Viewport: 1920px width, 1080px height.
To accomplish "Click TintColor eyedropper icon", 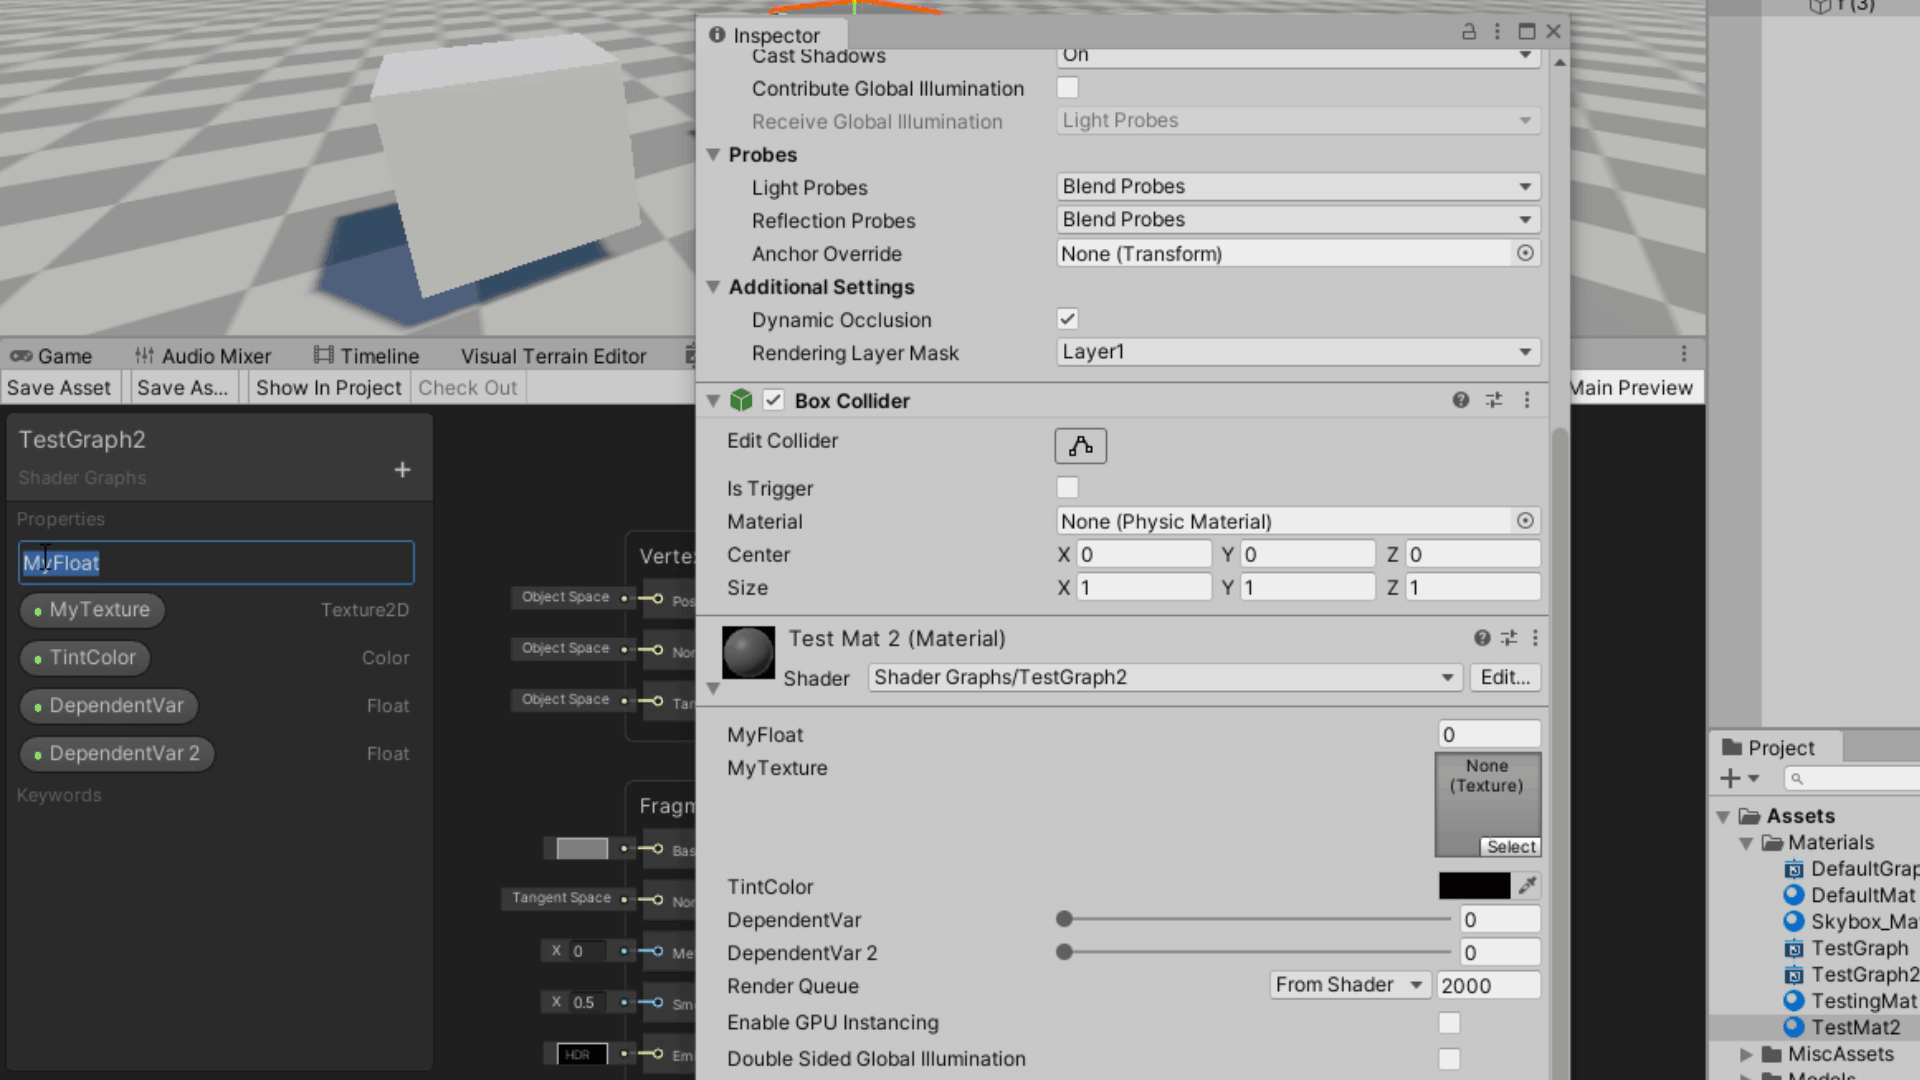I will click(1527, 885).
